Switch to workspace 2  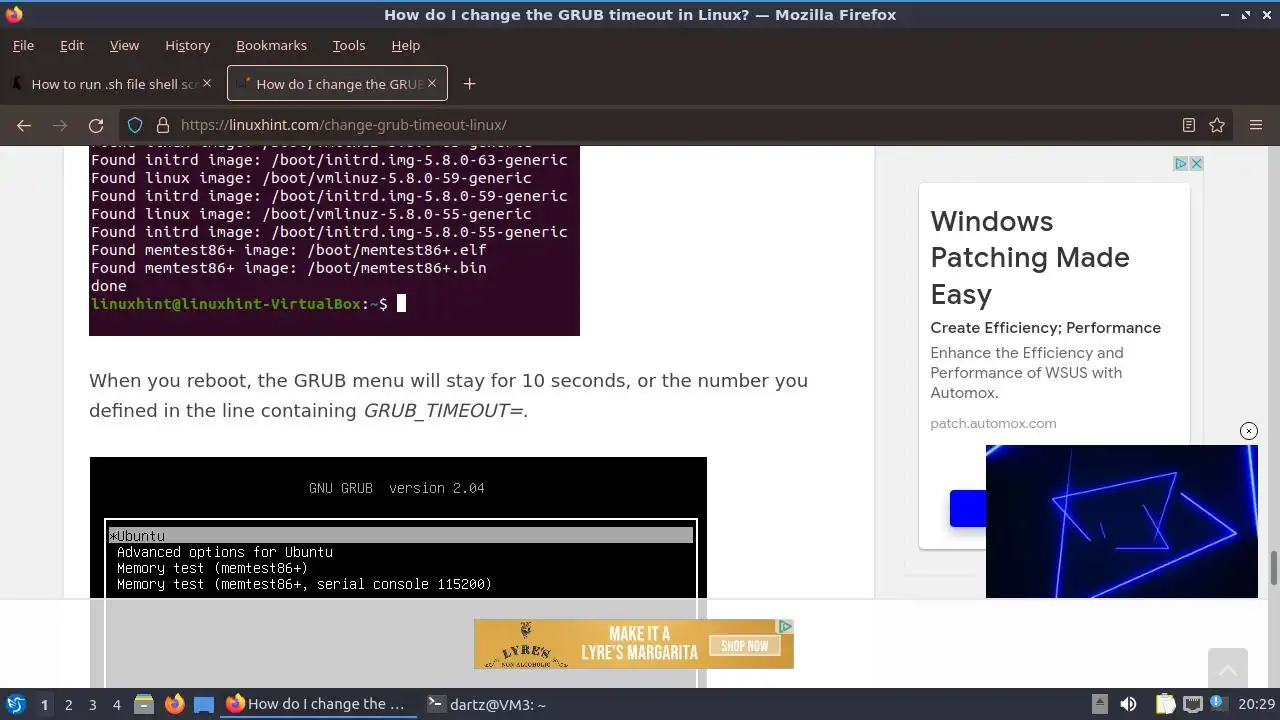[68, 704]
